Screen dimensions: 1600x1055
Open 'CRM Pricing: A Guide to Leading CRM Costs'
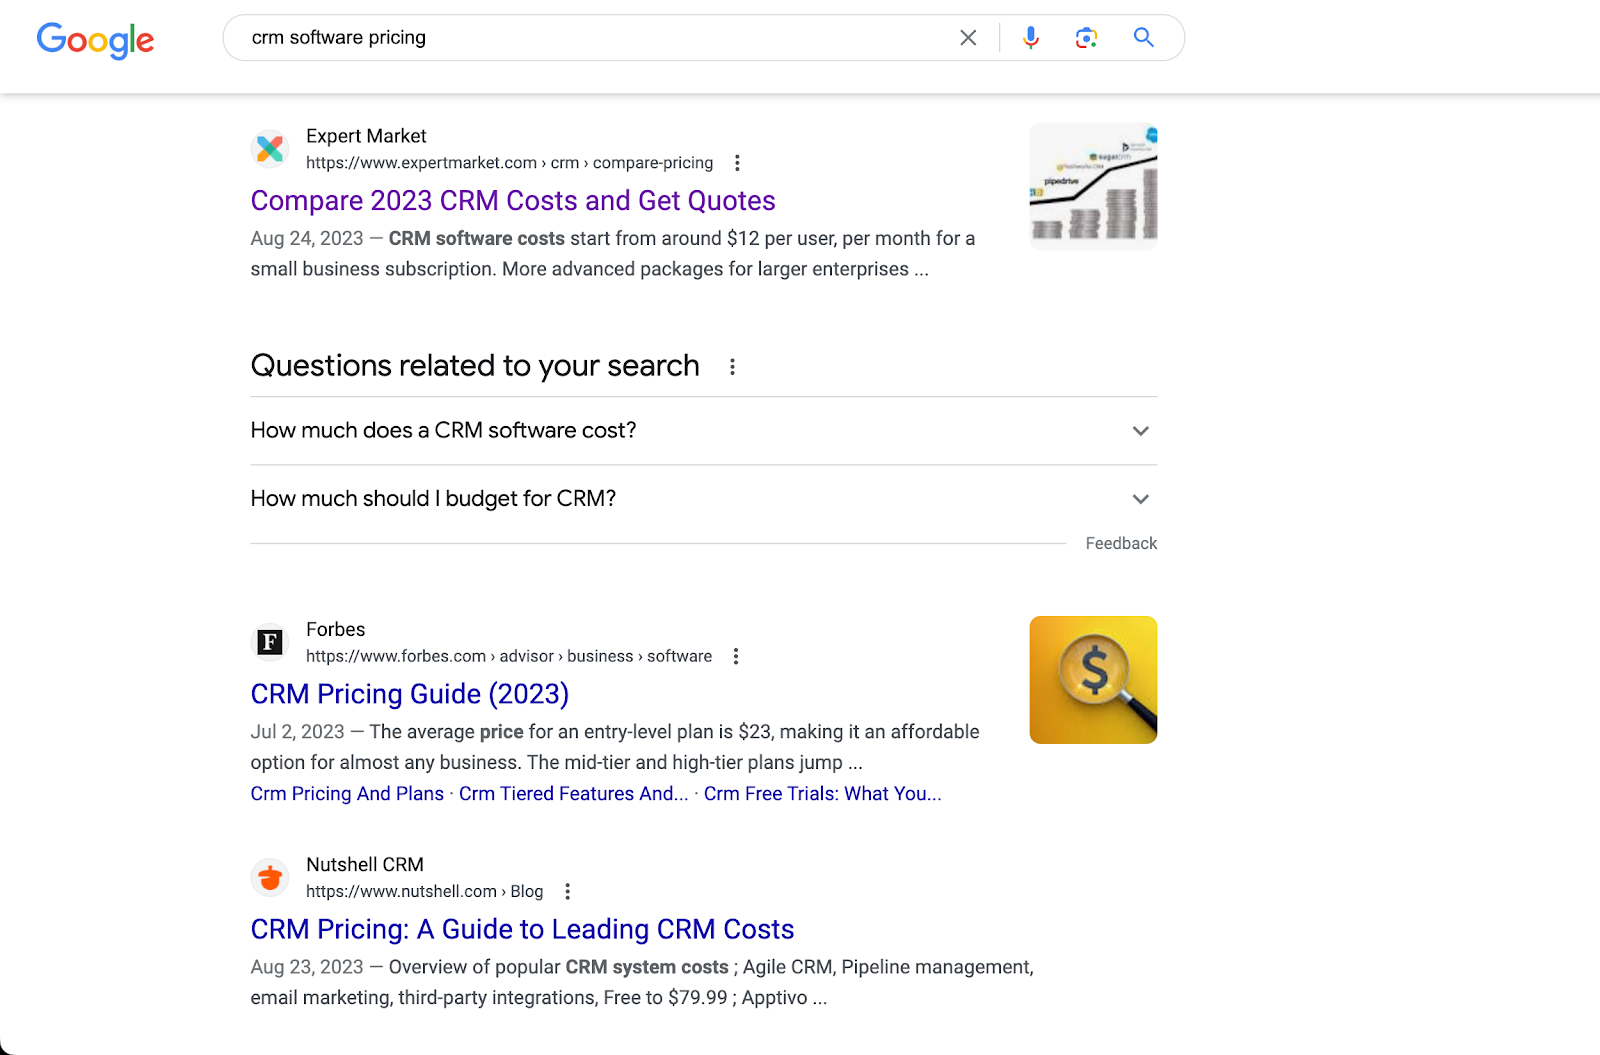[x=522, y=930]
